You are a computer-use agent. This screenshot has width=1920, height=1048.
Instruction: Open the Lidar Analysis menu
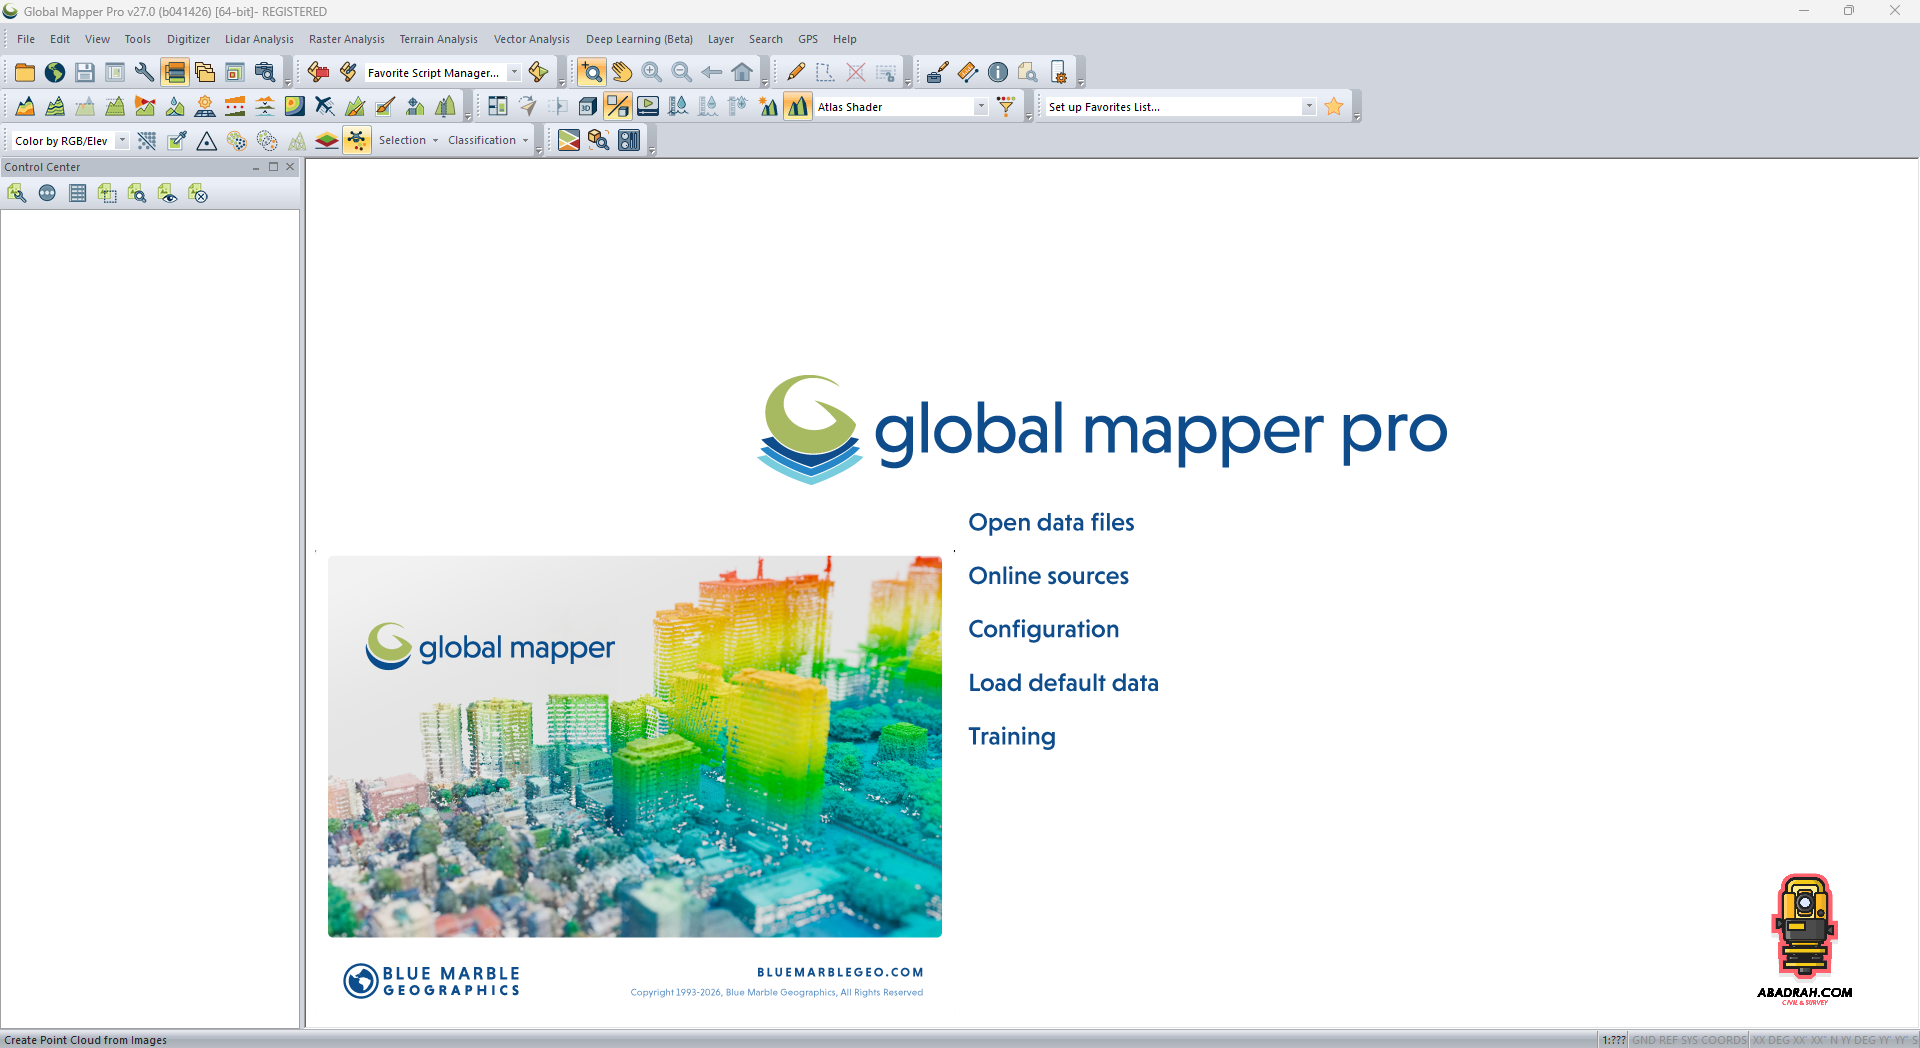click(x=259, y=39)
